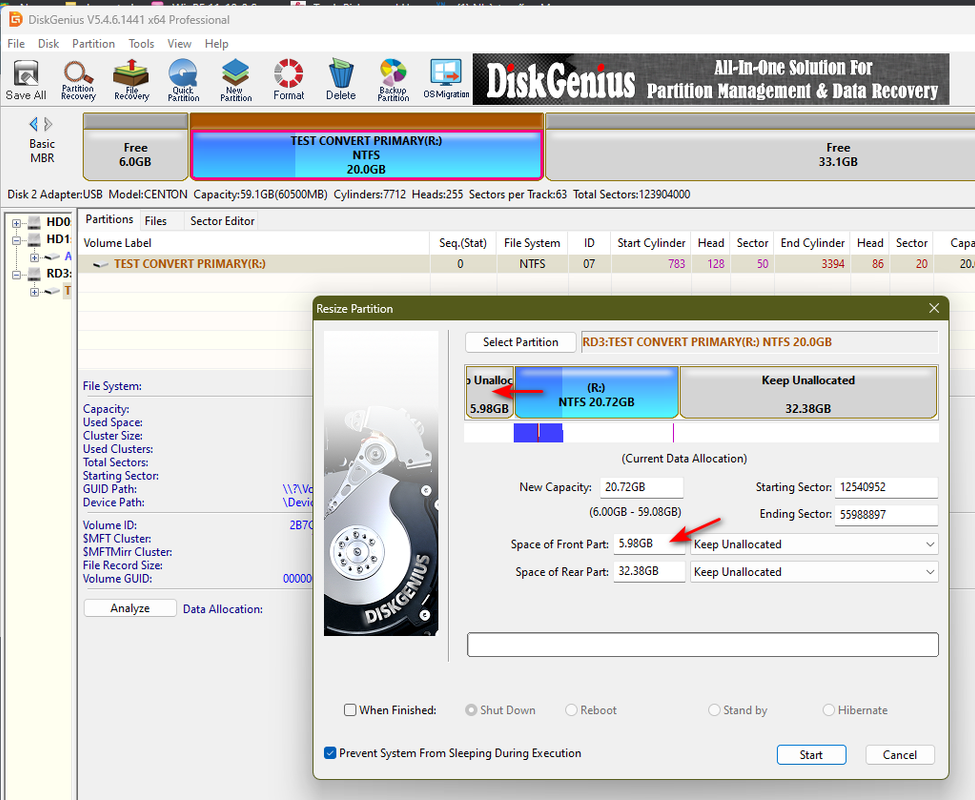Viewport: 975px width, 800px height.
Task: Select the Stand by radio button
Action: [714, 710]
